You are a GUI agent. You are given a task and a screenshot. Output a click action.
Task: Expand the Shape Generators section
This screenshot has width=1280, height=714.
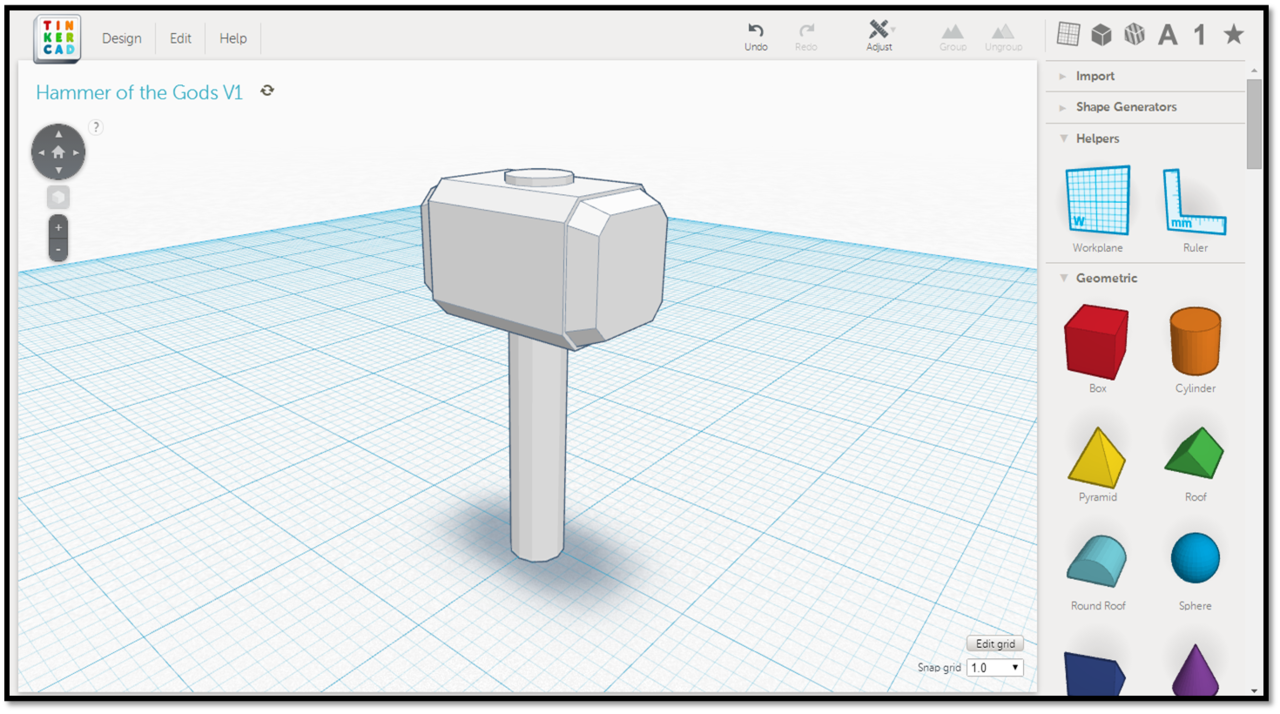pyautogui.click(x=1125, y=107)
